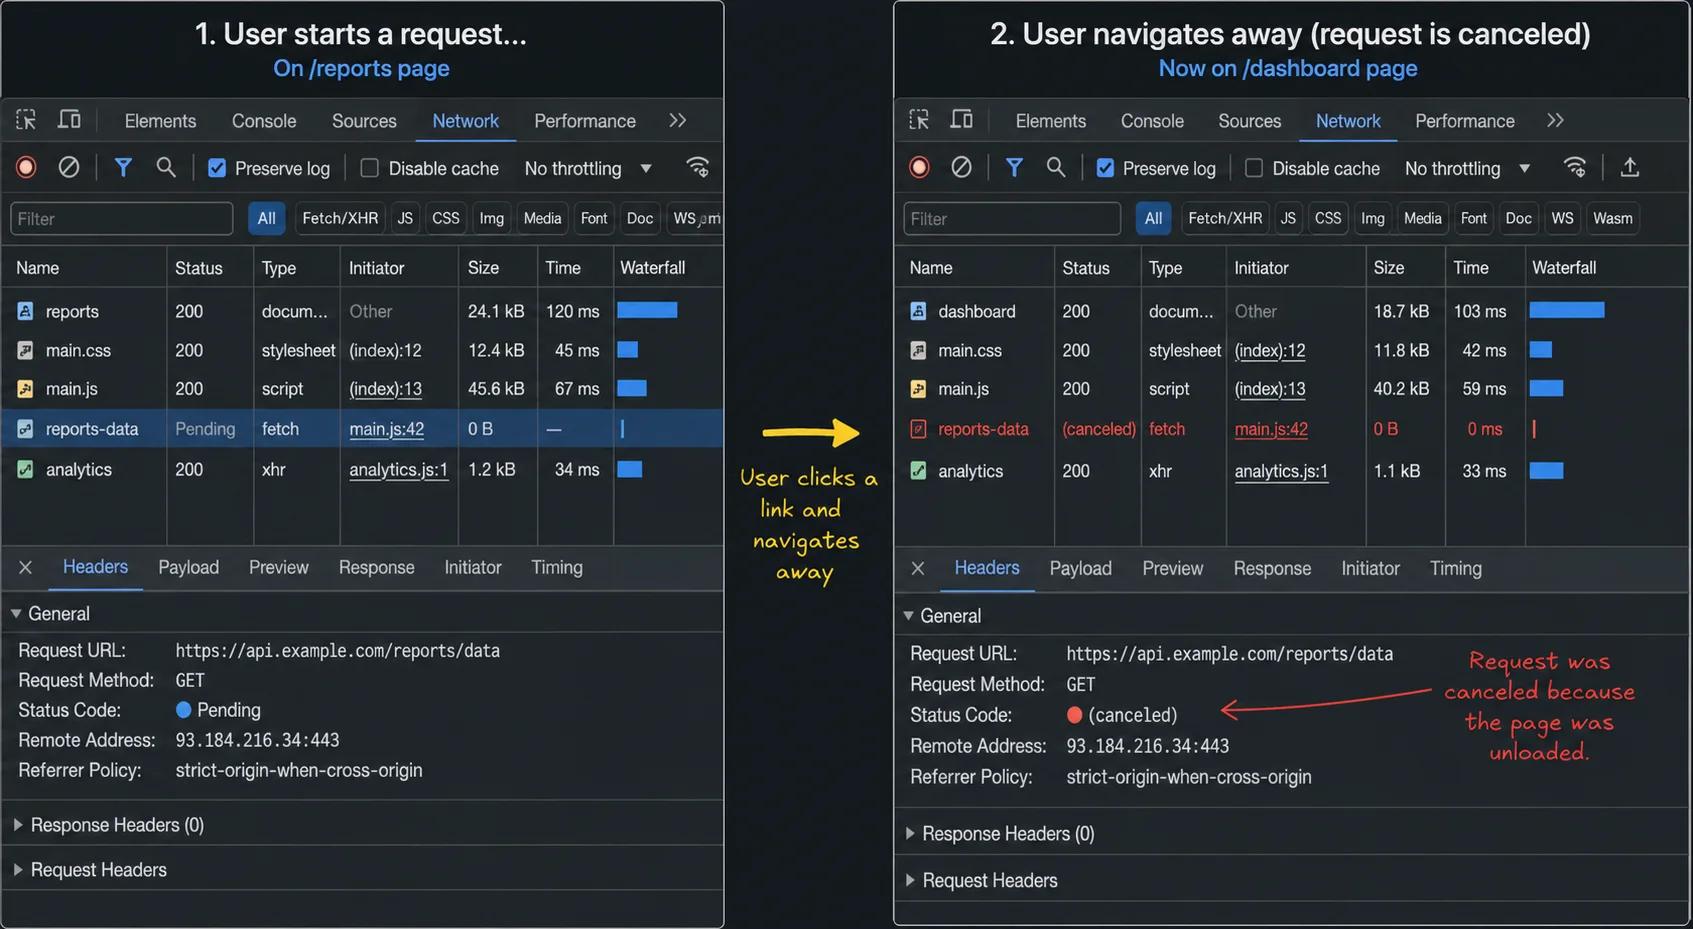This screenshot has height=929, width=1693.
Task: Close the request details pane in right panel
Action: tap(918, 568)
